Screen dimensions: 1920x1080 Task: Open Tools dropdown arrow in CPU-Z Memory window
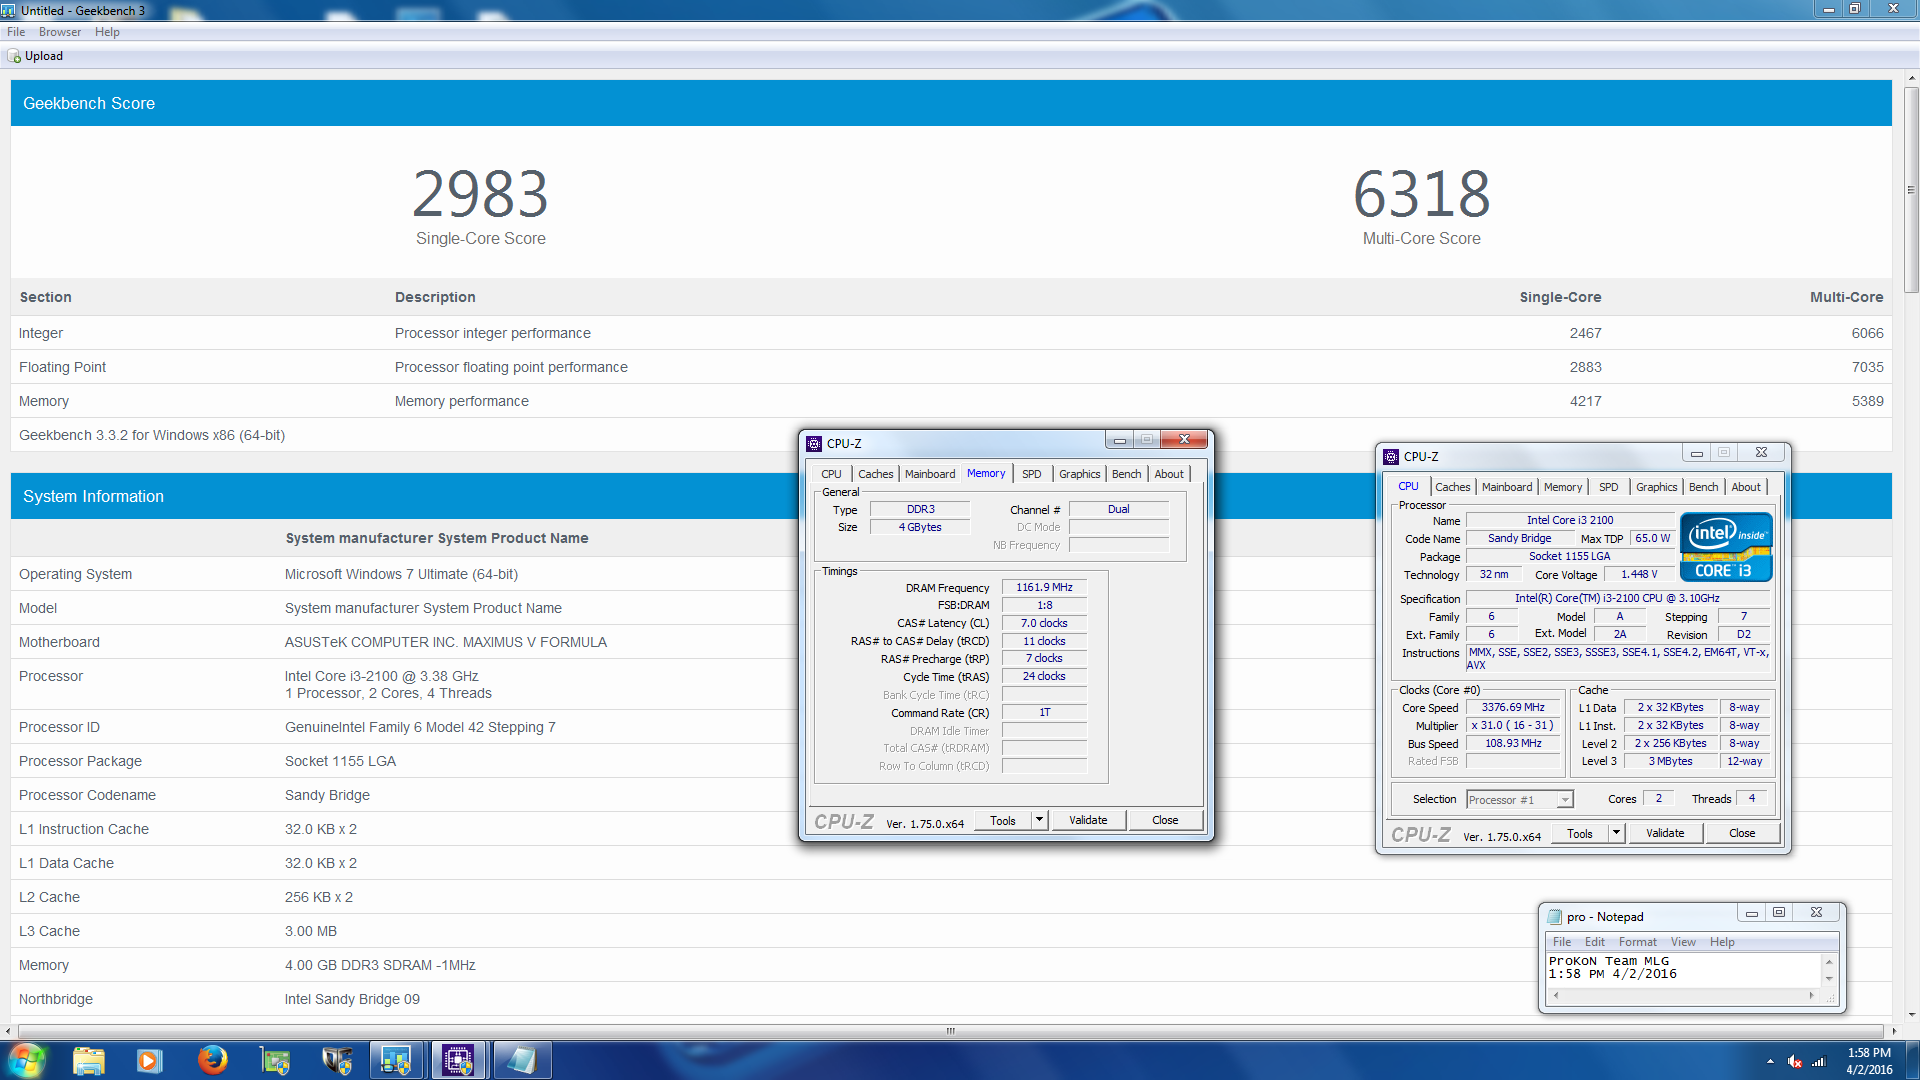1039,820
